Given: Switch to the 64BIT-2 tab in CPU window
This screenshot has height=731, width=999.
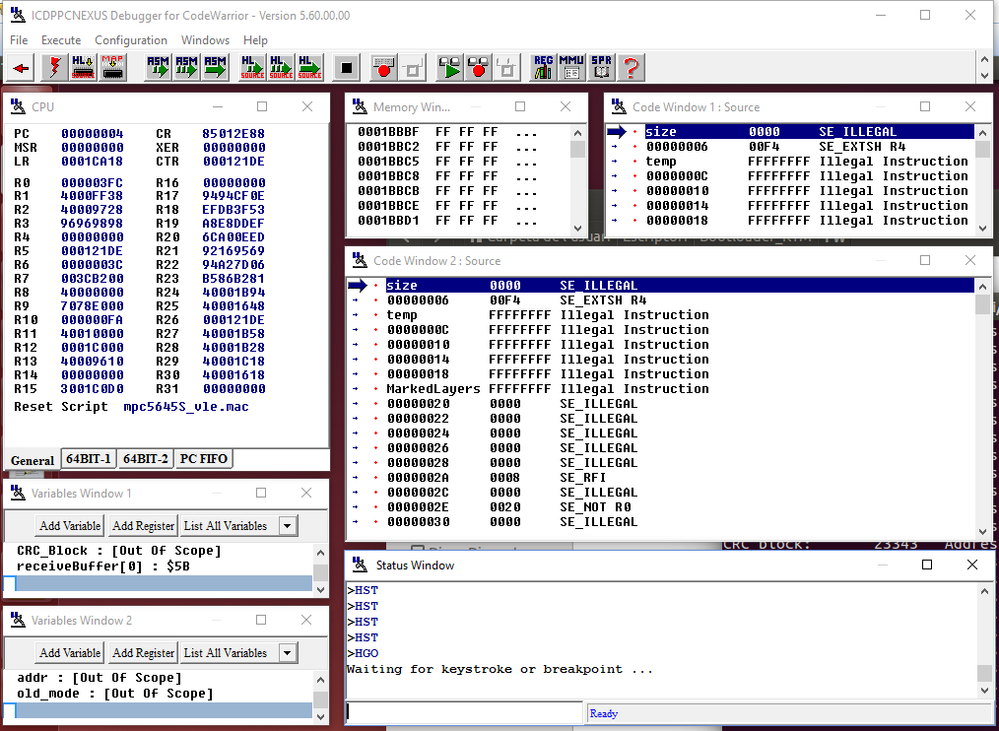Looking at the screenshot, I should (x=145, y=459).
